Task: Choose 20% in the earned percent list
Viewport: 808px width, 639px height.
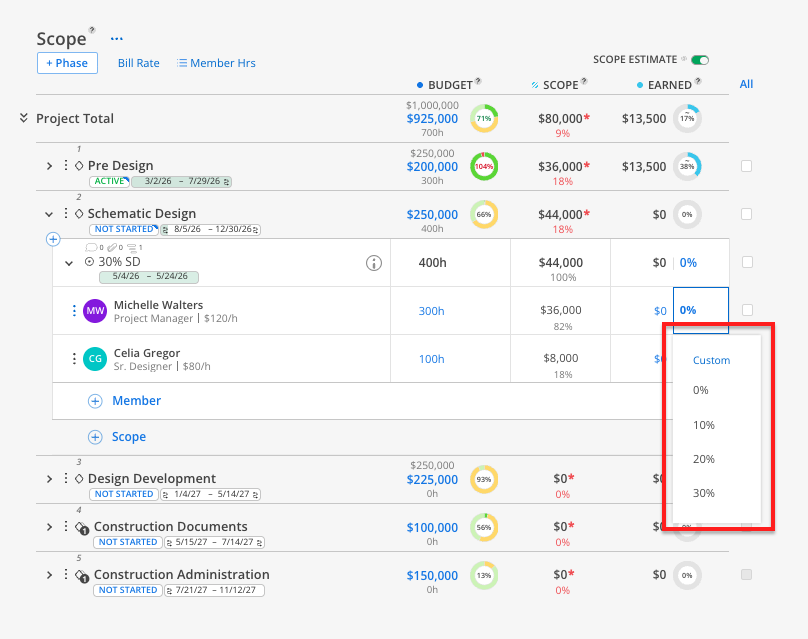Action: [703, 459]
